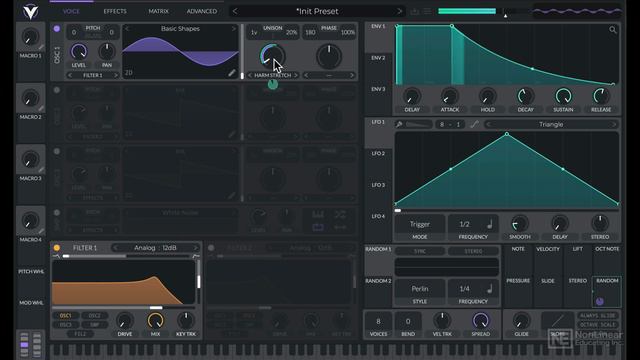Click the Spread knob

480,321
